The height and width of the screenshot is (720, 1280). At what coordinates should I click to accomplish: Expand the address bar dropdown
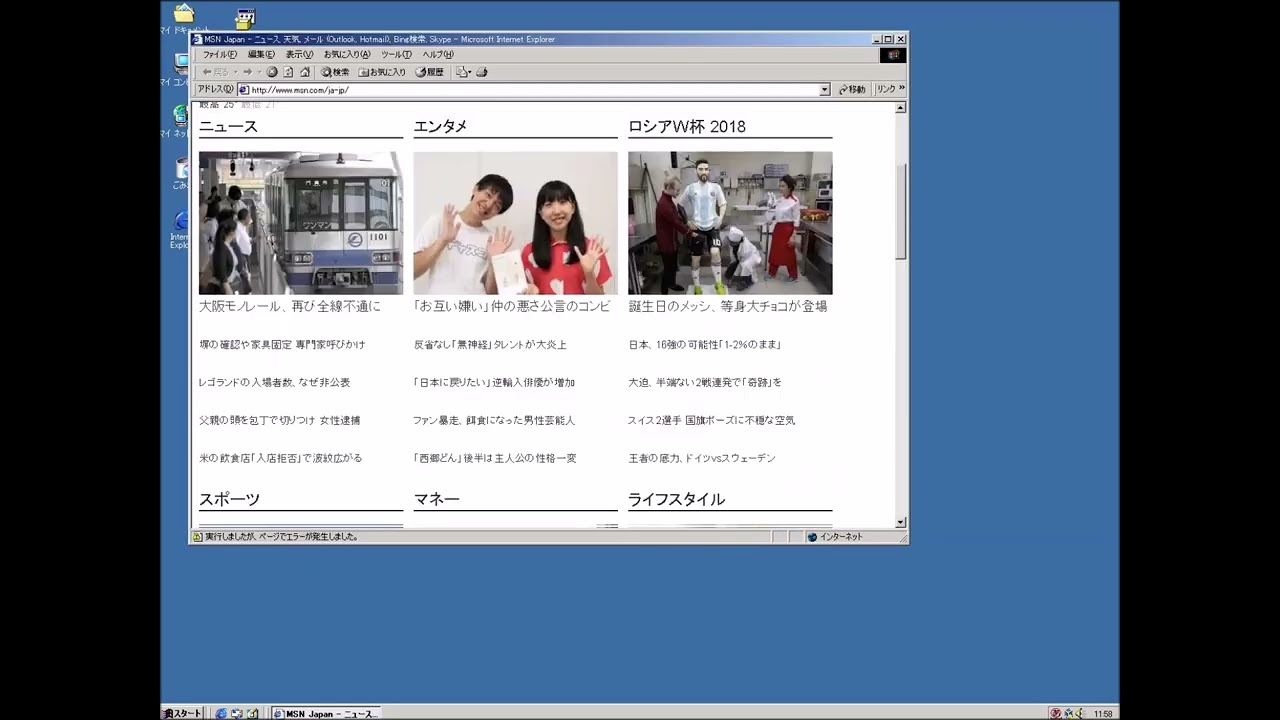(x=825, y=90)
